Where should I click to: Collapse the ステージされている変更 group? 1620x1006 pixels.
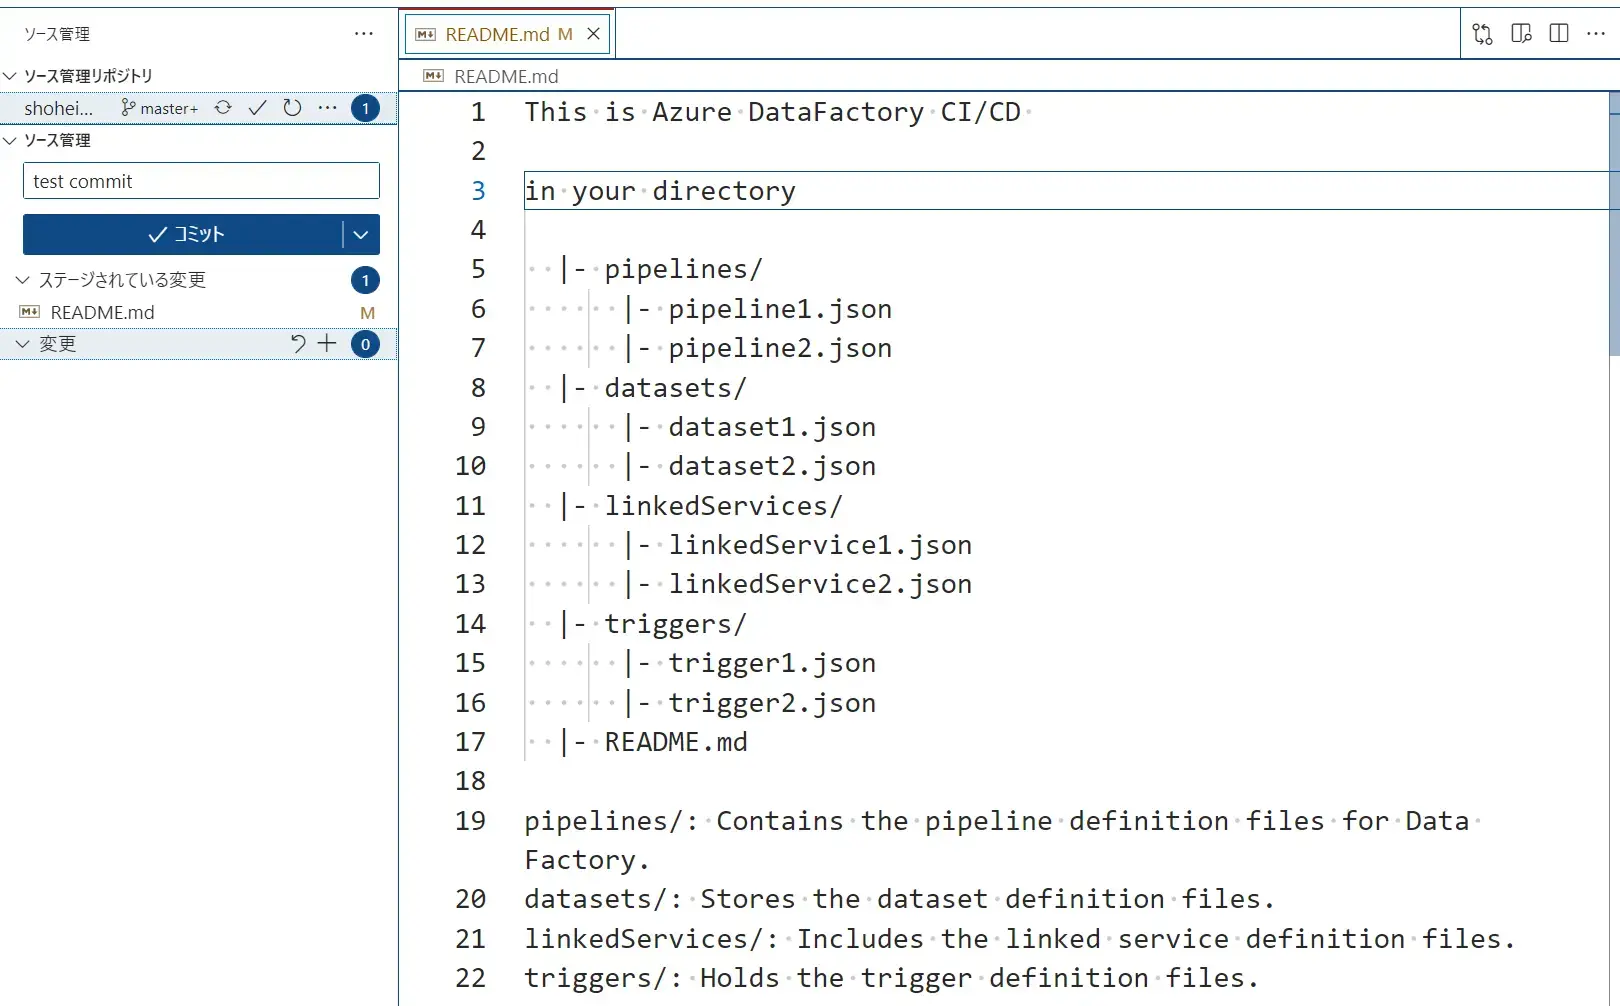pos(22,280)
